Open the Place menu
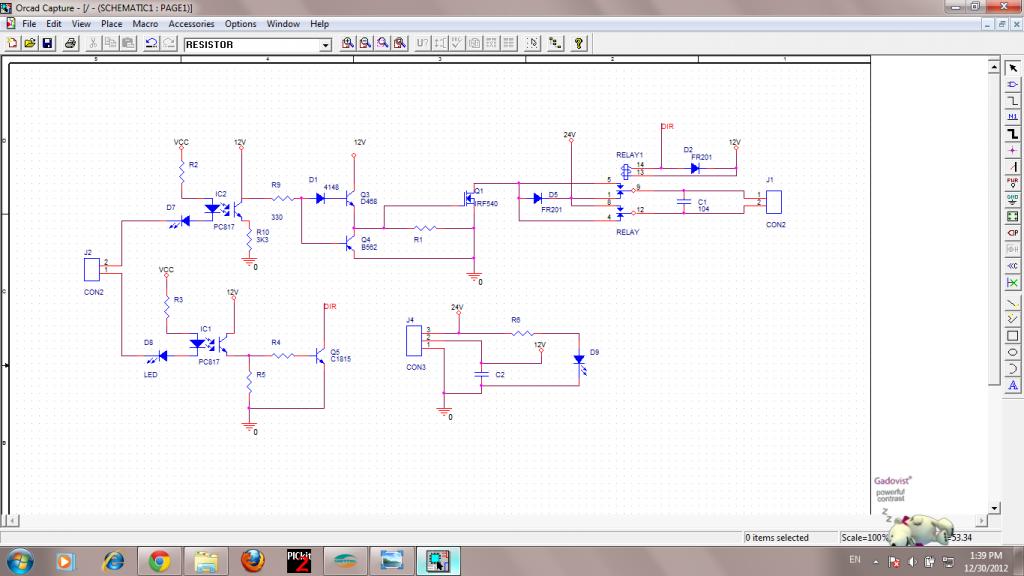The width and height of the screenshot is (1024, 576). [111, 23]
